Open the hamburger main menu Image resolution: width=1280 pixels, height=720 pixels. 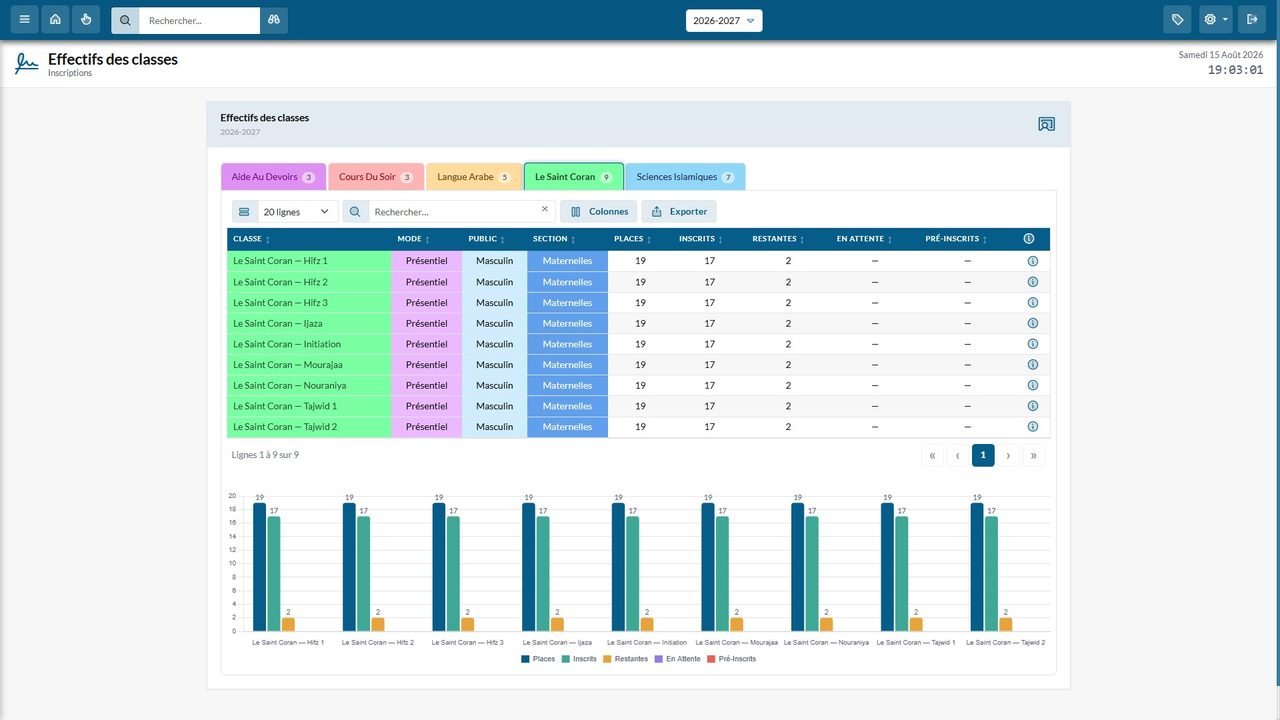click(25, 20)
